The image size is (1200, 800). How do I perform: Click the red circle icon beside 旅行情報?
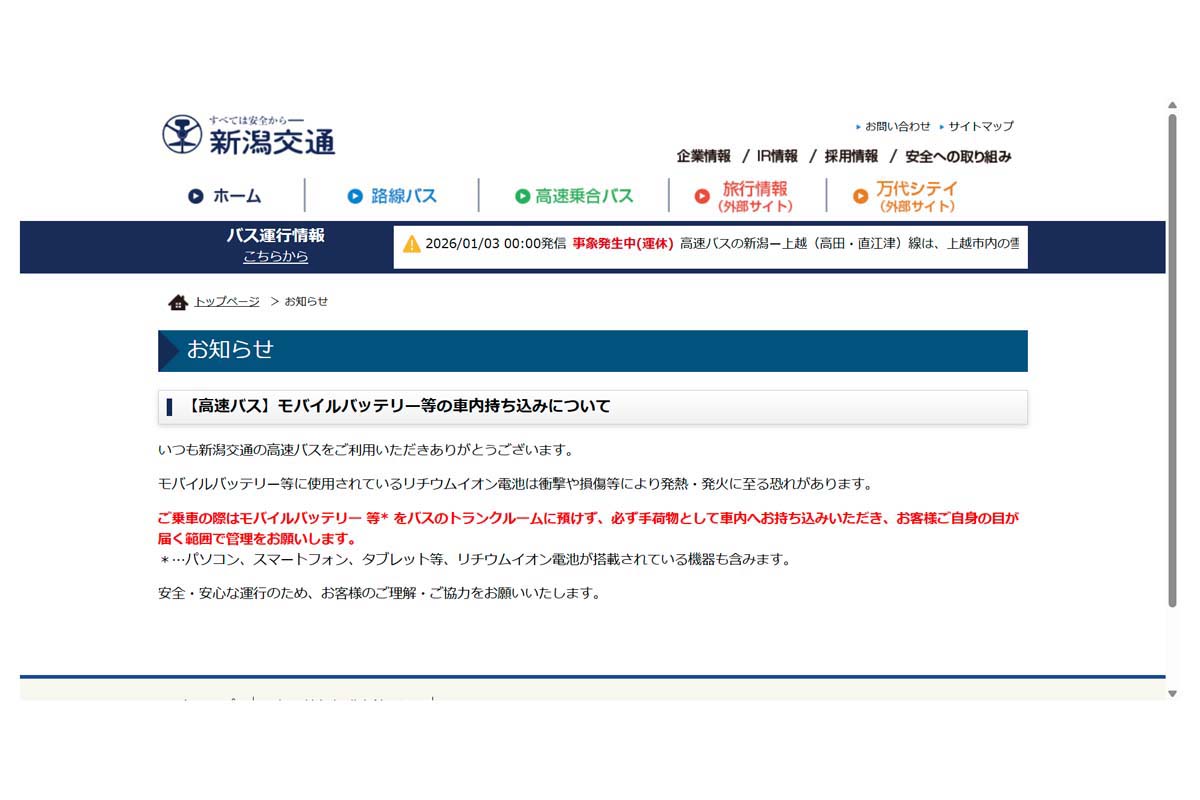[703, 197]
